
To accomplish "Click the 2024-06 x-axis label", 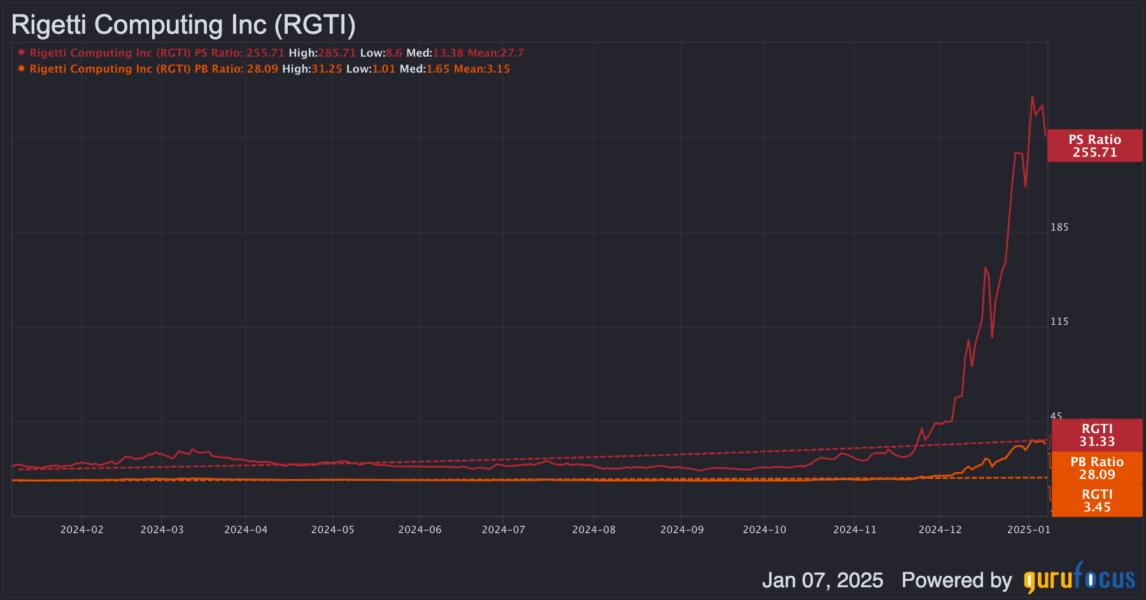I will 420,529.
